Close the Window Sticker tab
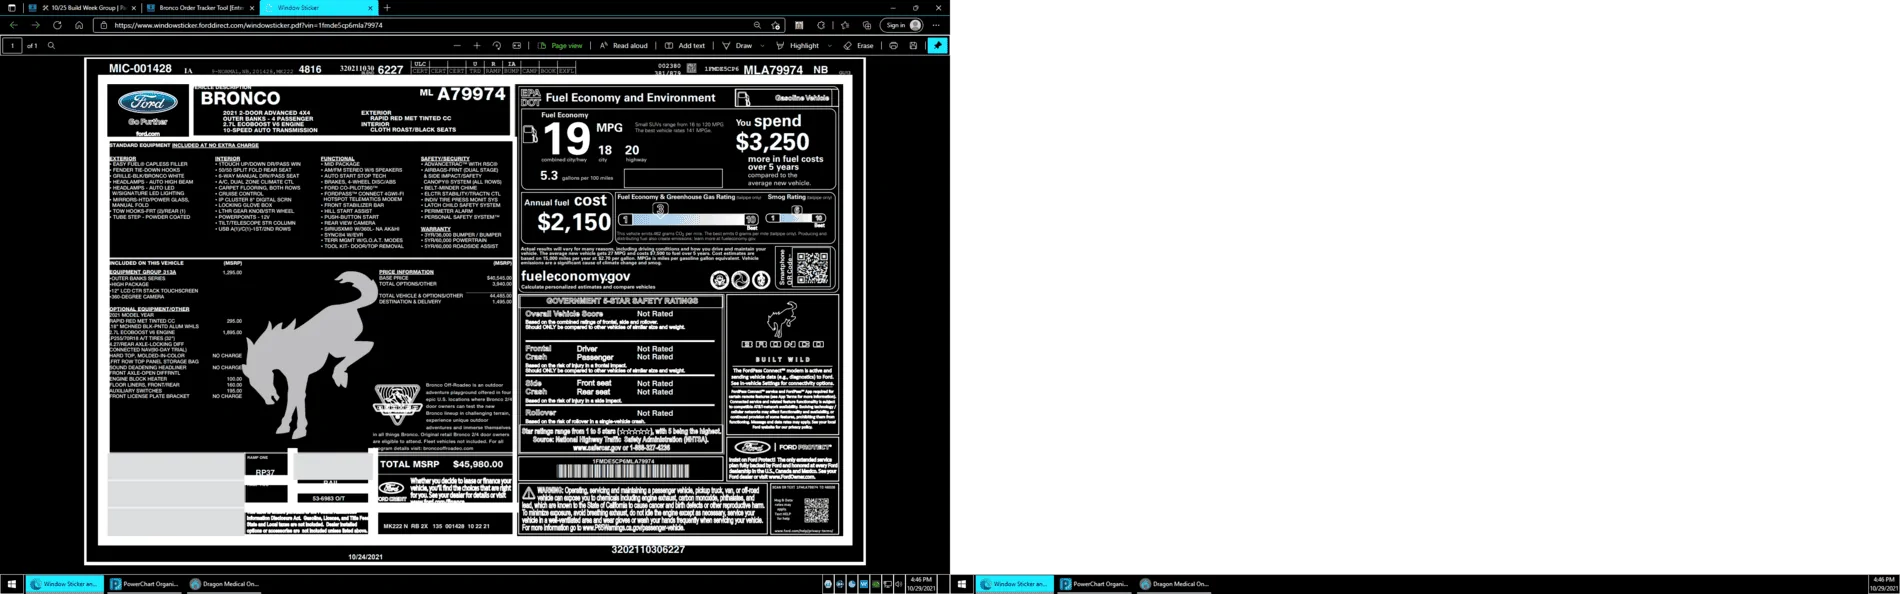Image resolution: width=1900 pixels, height=594 pixels. (370, 8)
